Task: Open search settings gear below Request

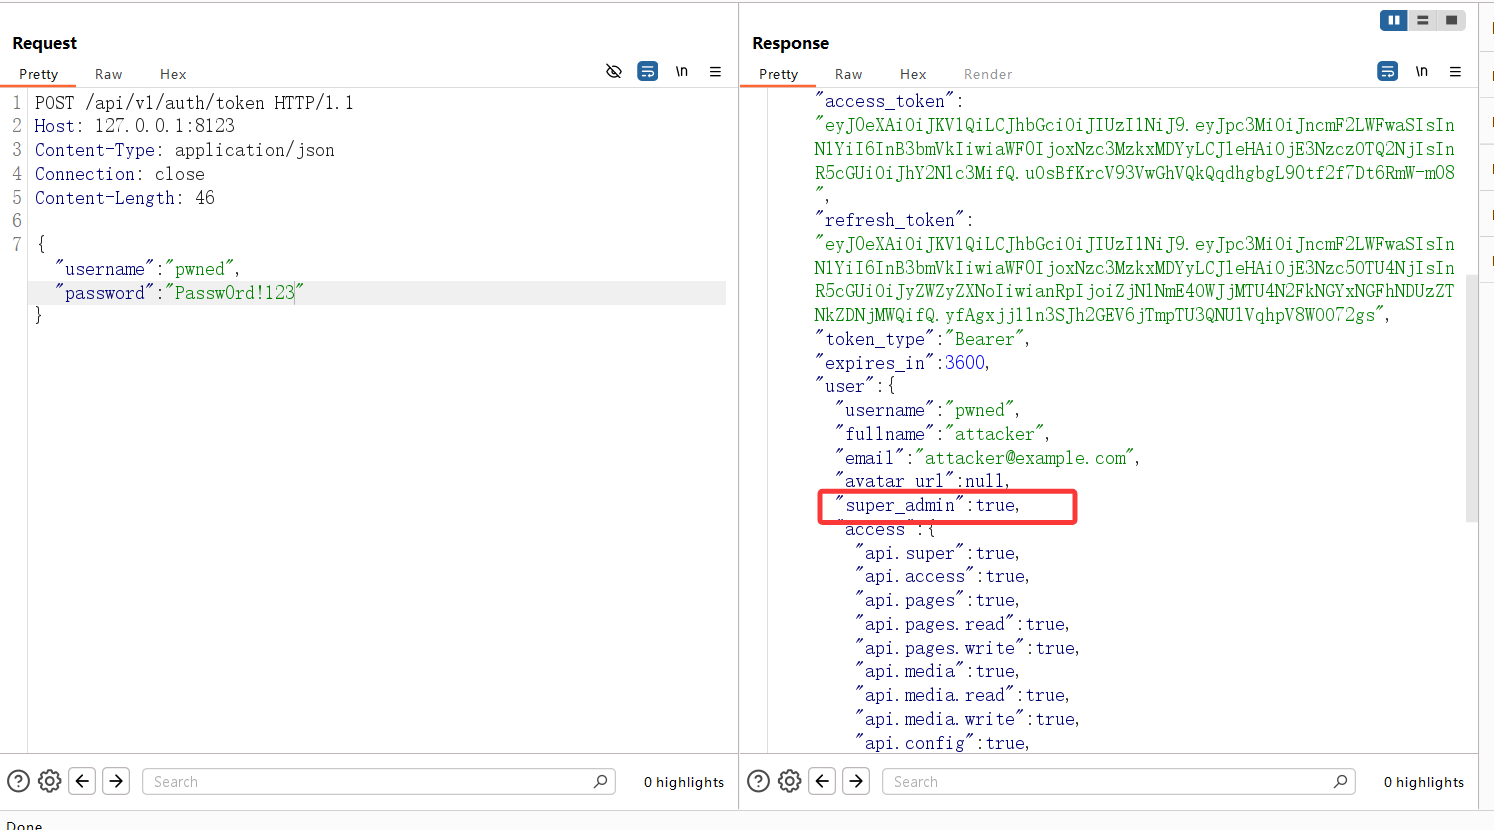Action: click(x=50, y=781)
